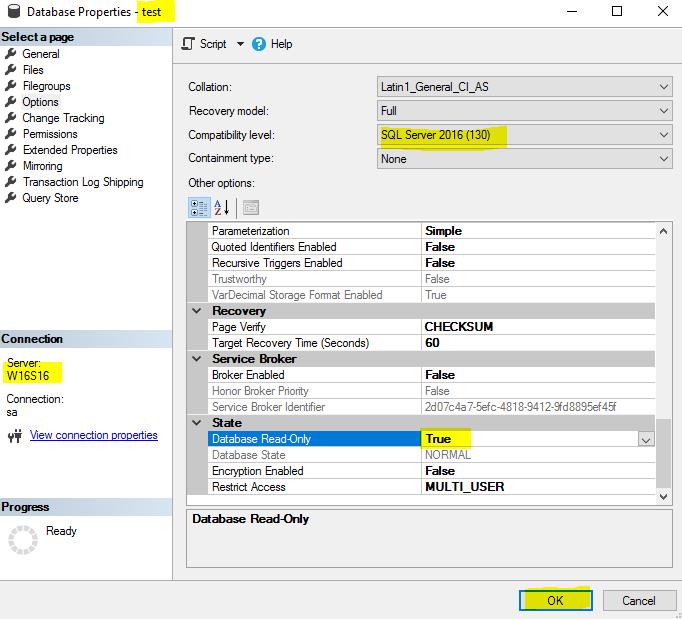682x619 pixels.
Task: Open the Script dropdown arrow
Action: 240,44
